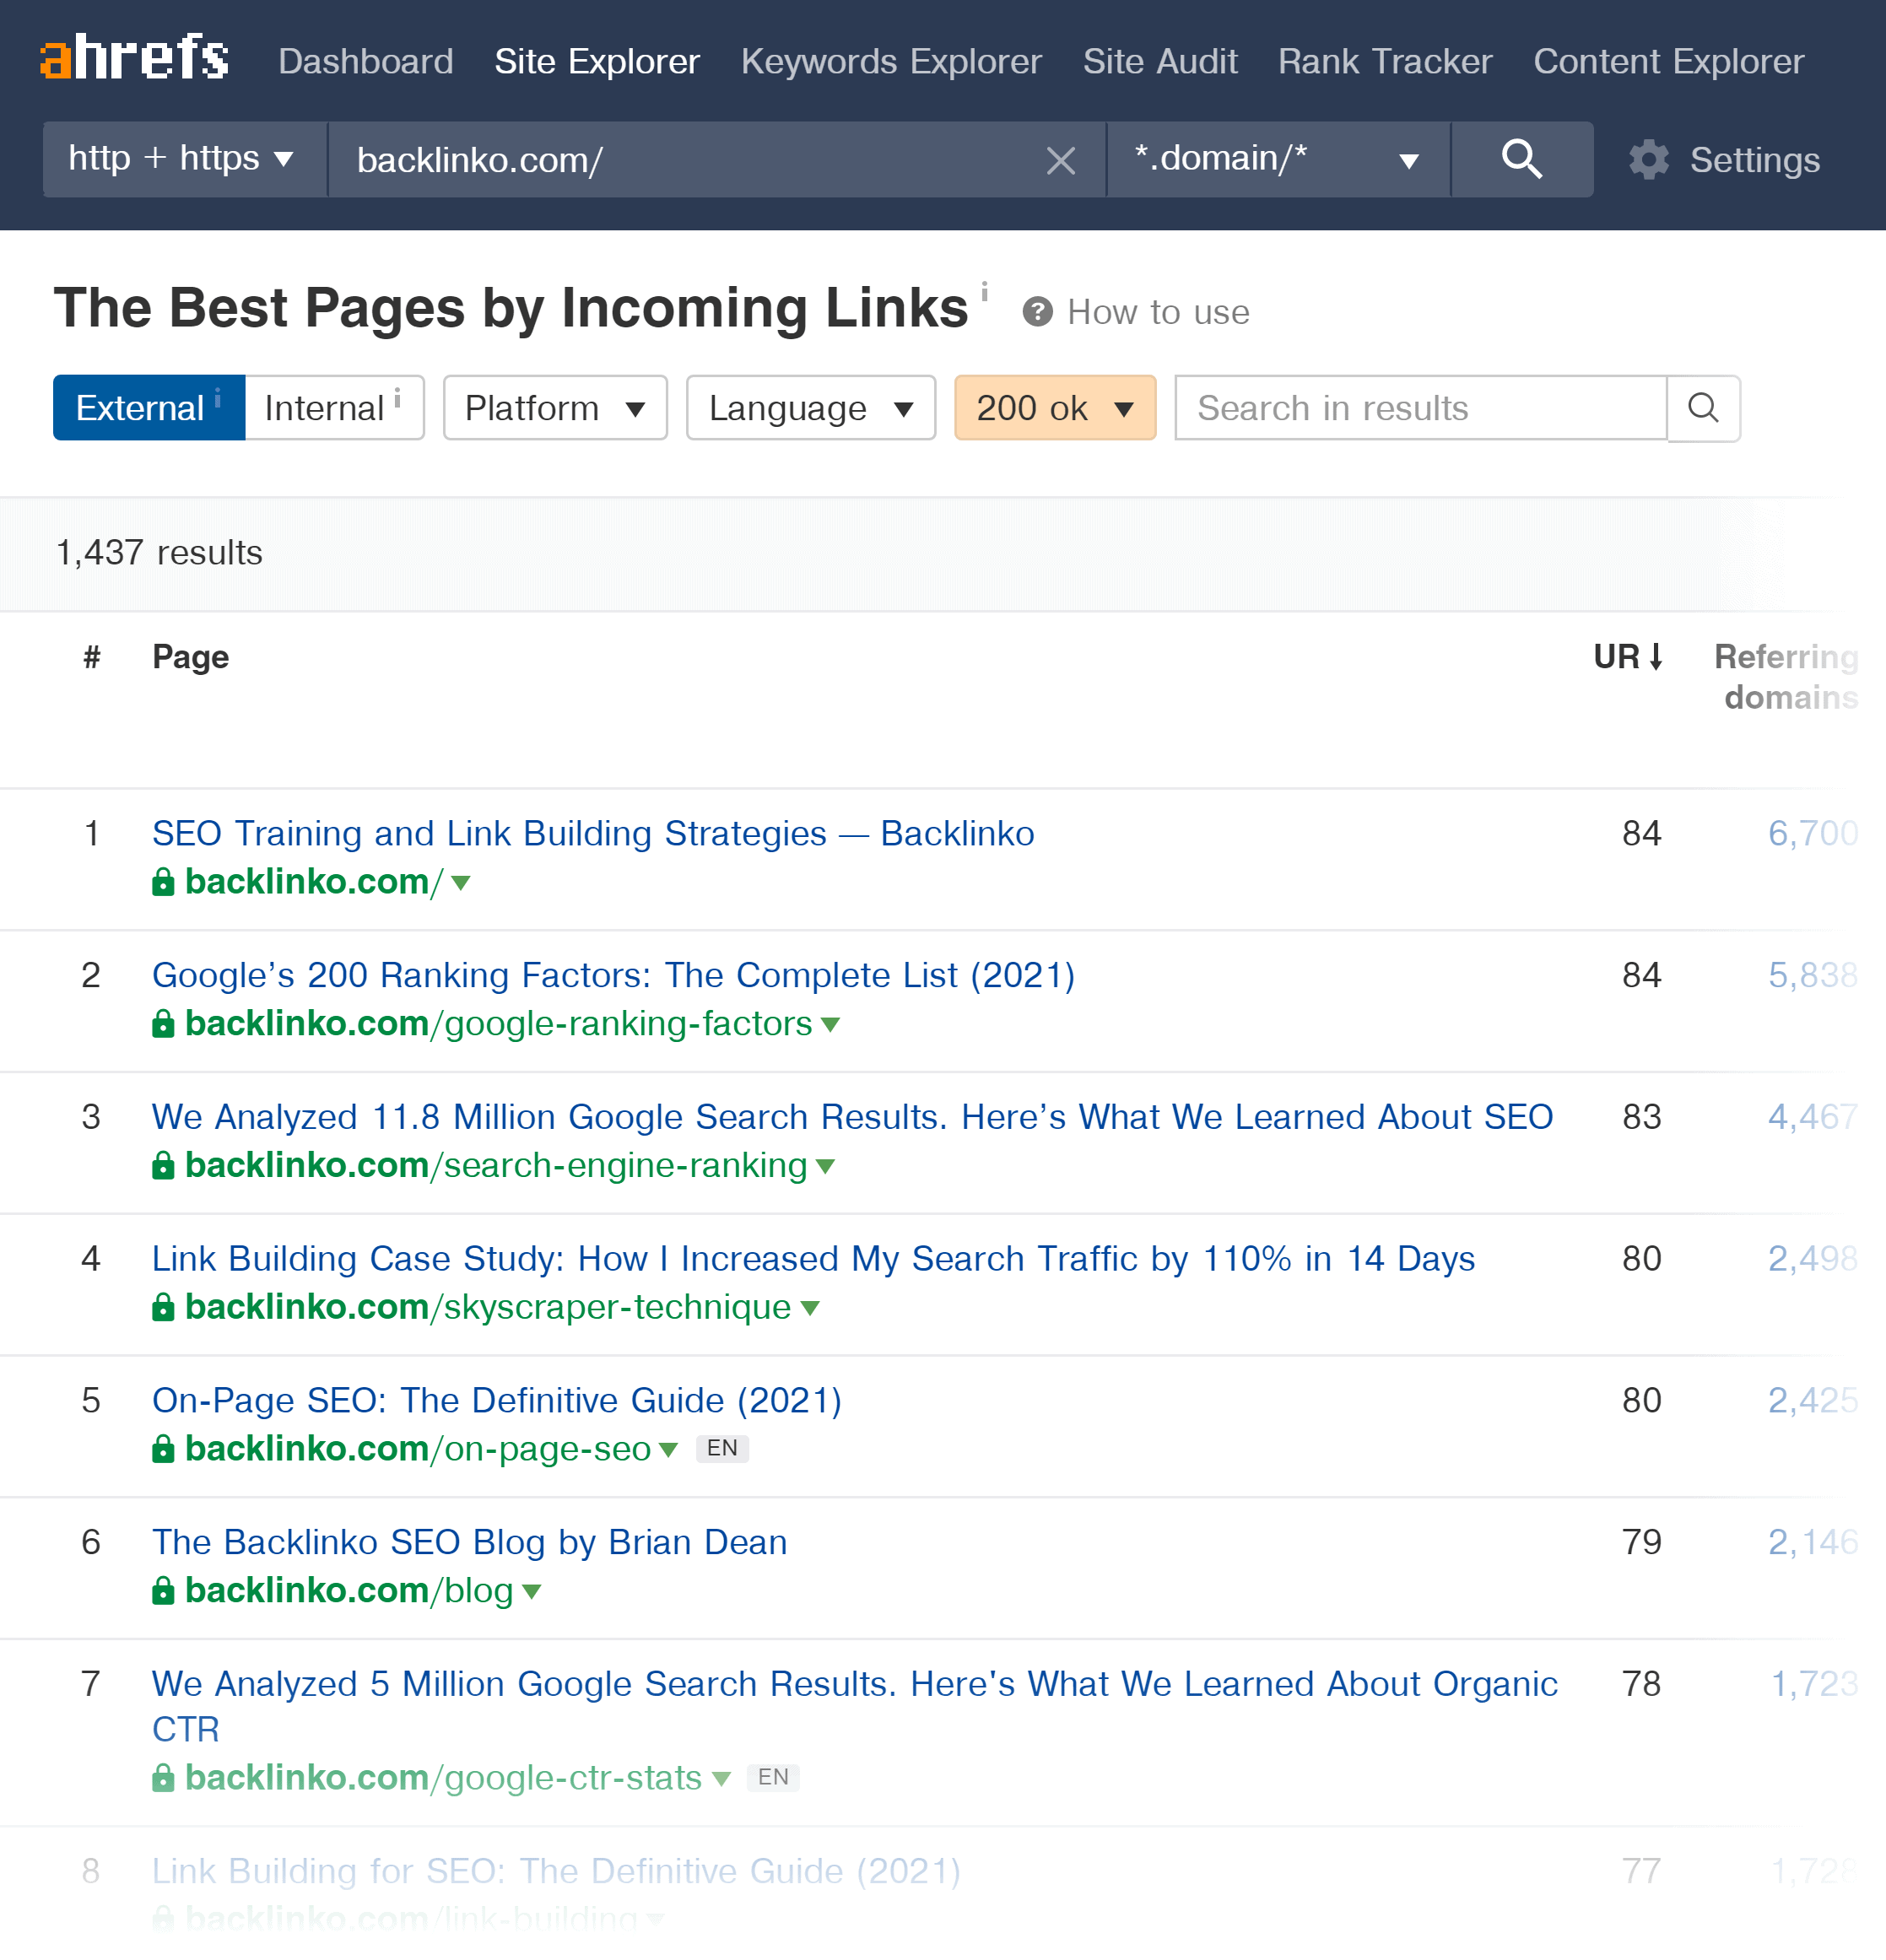Open Link Building Case Study page link
The width and height of the screenshot is (1886, 1960).
point(813,1259)
